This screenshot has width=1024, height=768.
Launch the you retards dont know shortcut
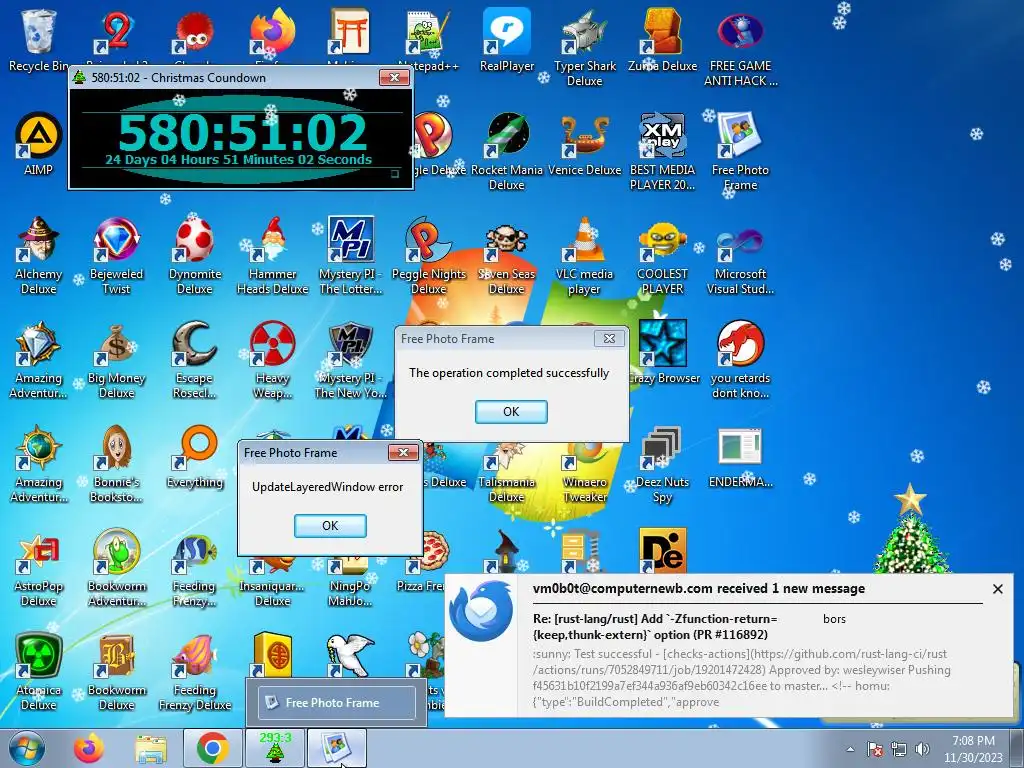tap(741, 359)
